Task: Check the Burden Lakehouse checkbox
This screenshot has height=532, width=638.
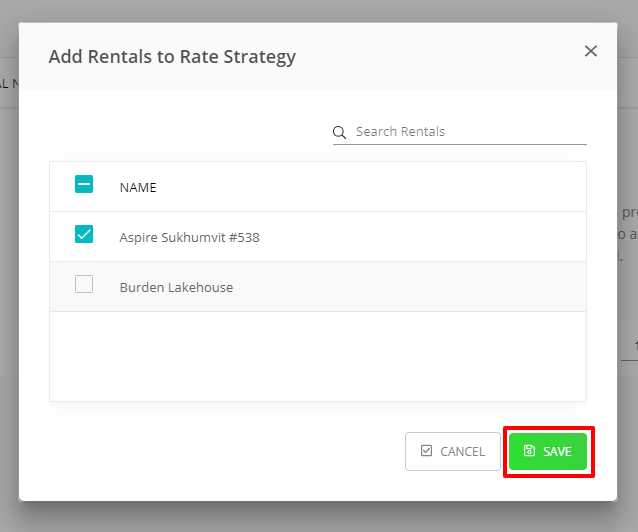Action: 84,284
